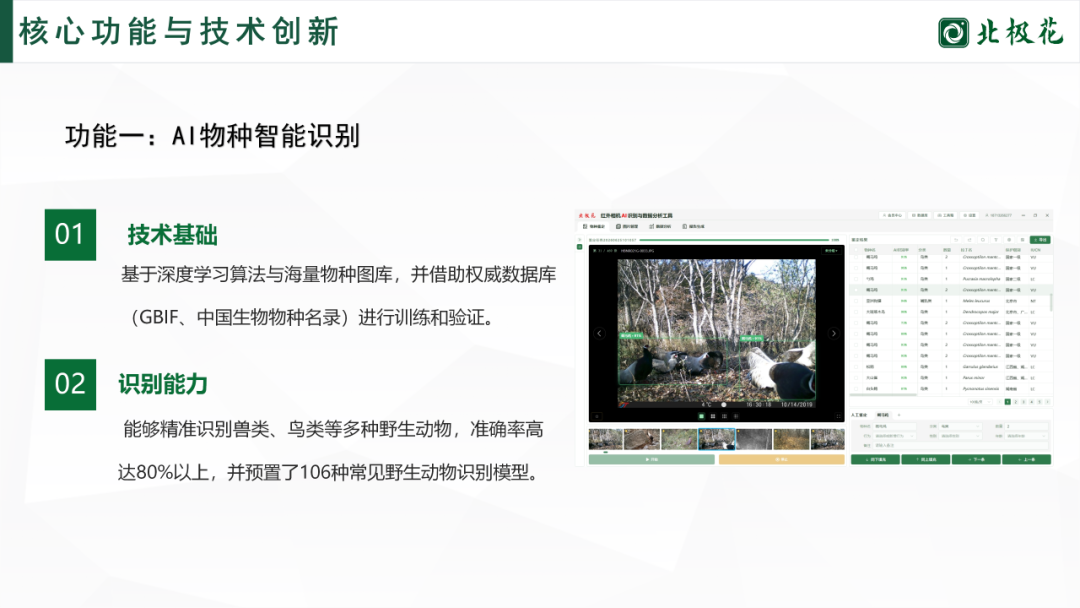1080x608 pixels.
Task: Open the settings button in title bar
Action: coord(970,216)
